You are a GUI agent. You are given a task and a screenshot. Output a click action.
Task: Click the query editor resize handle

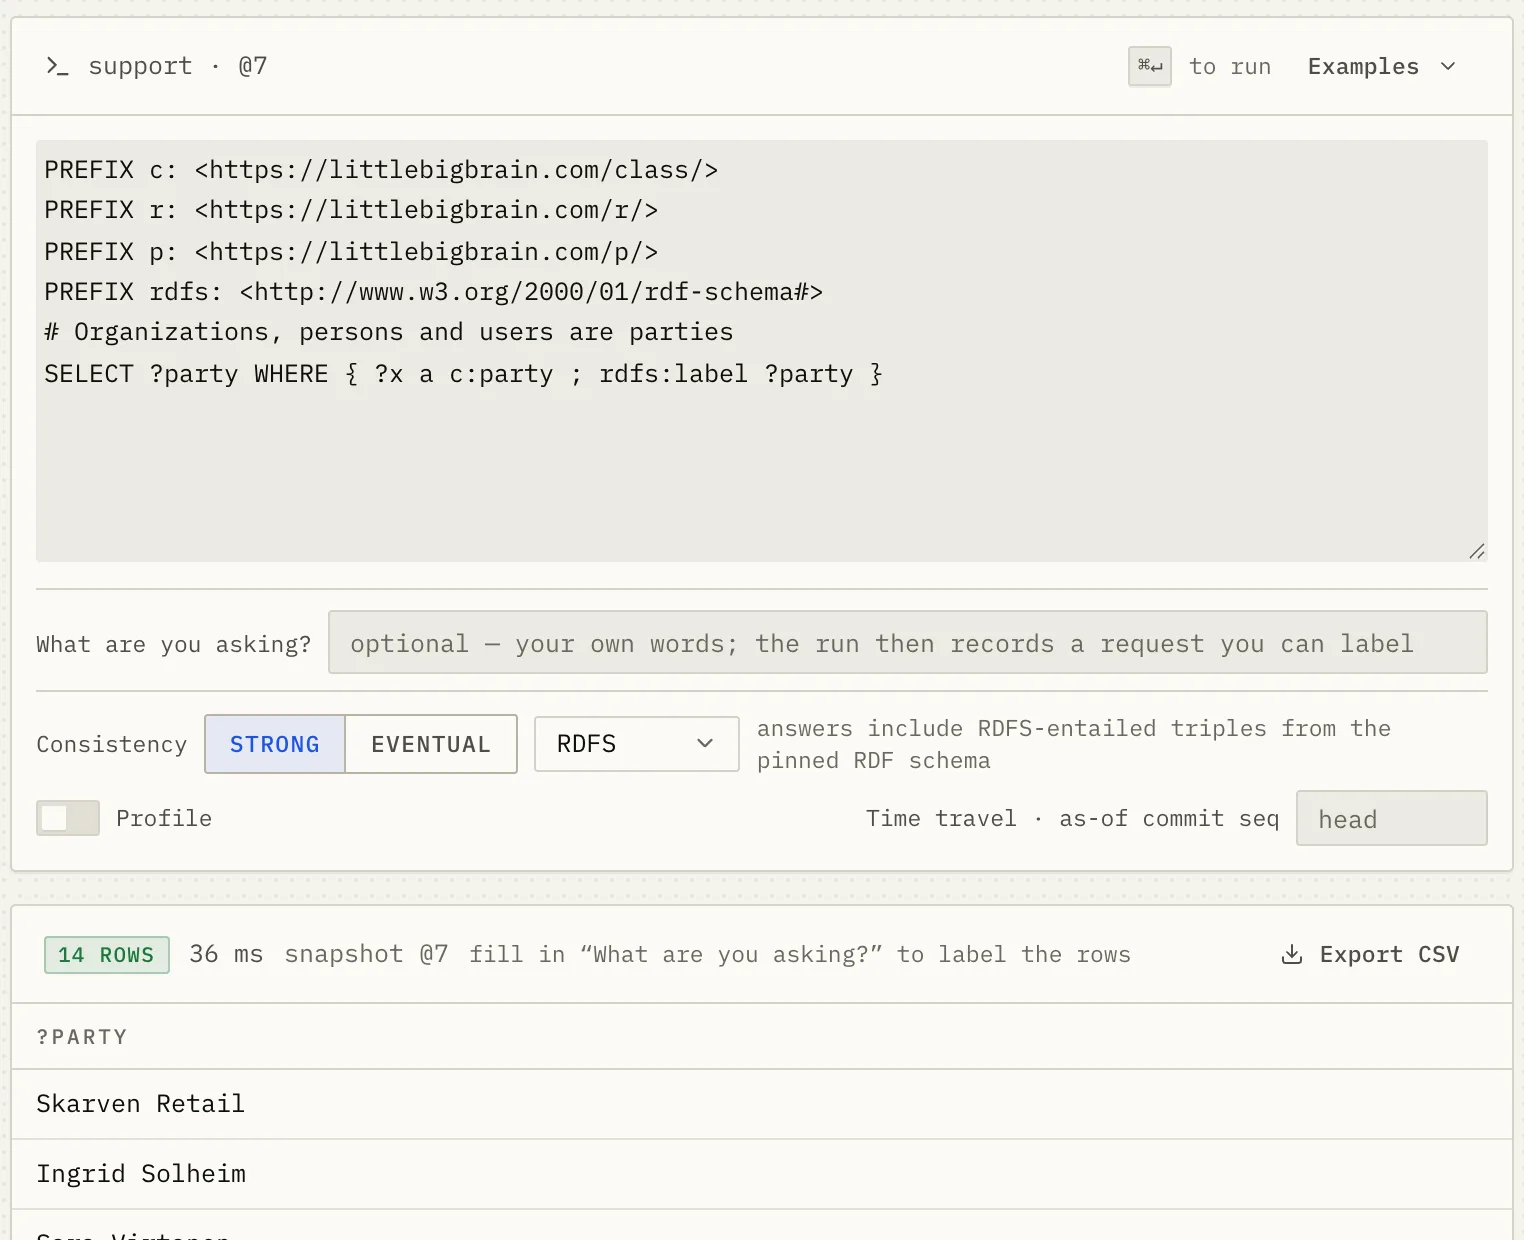pyautogui.click(x=1477, y=551)
